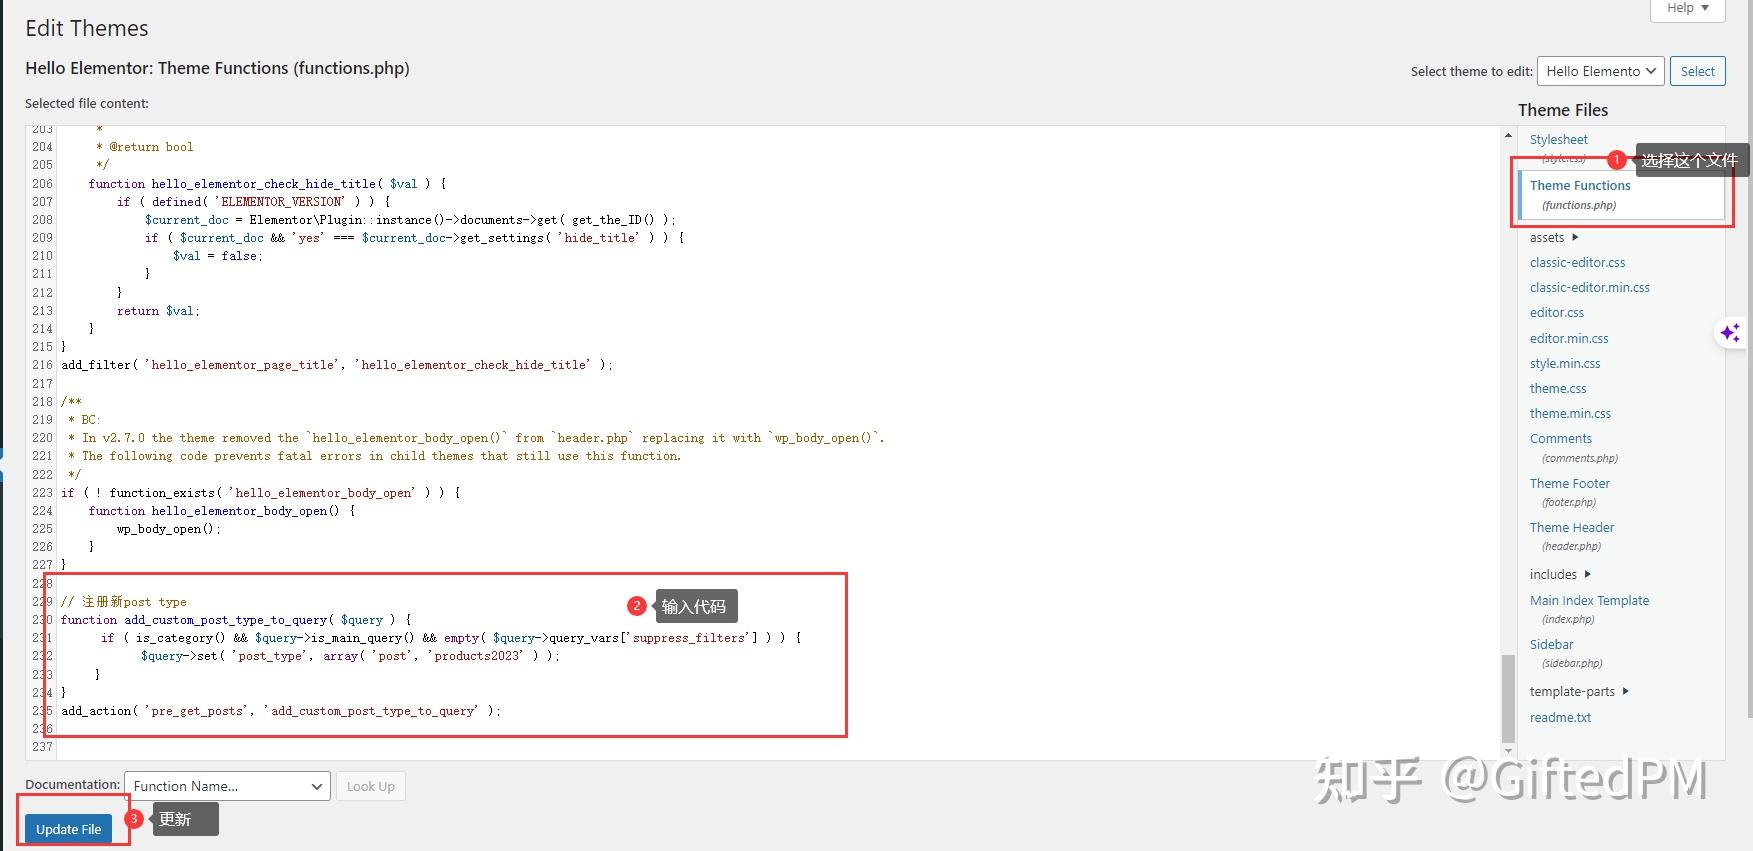The image size is (1753, 851).
Task: Click the '$val = false;' code line
Action: point(218,256)
